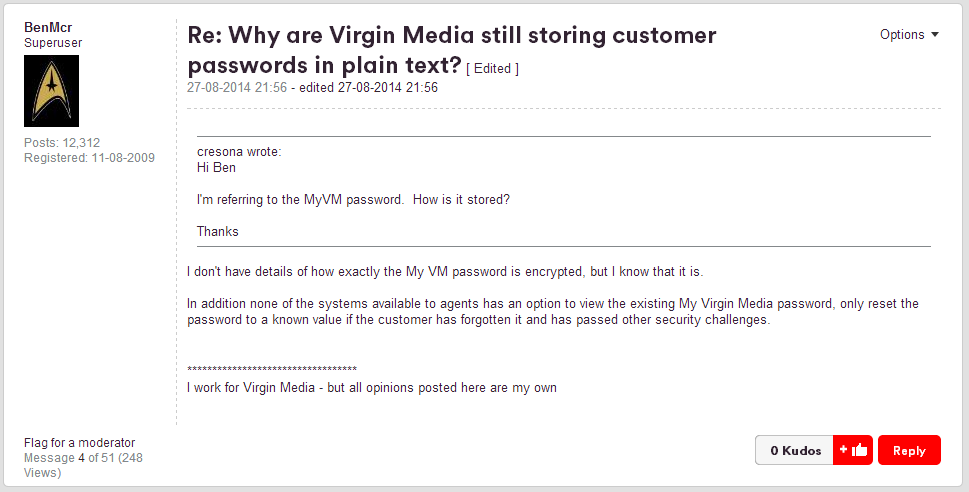Click BenMcr's Starfleet badge avatar
Viewport: 969px width, 492px height.
[51, 90]
